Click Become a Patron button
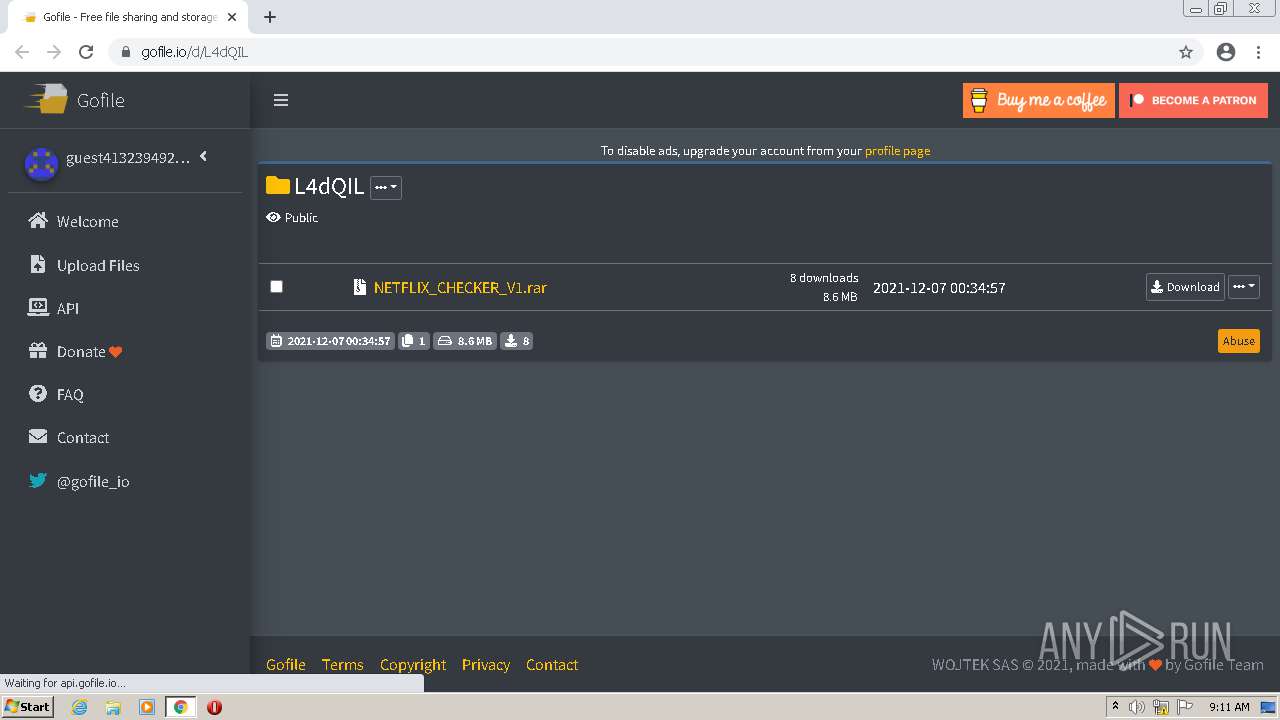1280x720 pixels. [x=1193, y=100]
